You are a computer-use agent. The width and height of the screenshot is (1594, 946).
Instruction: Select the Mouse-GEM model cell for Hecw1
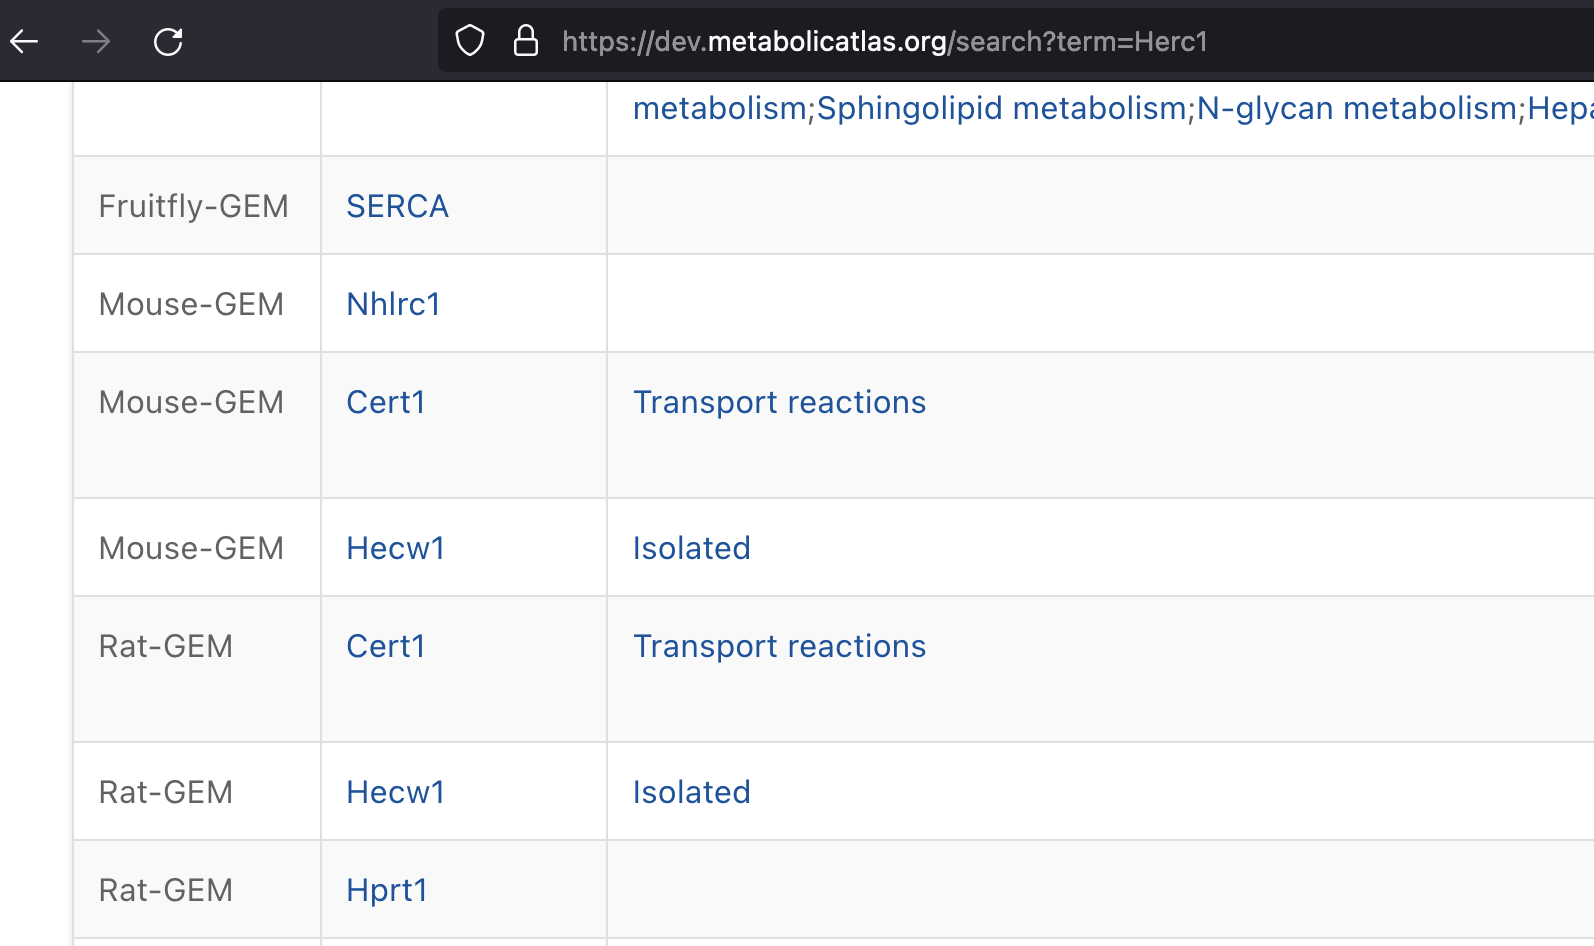[191, 548]
